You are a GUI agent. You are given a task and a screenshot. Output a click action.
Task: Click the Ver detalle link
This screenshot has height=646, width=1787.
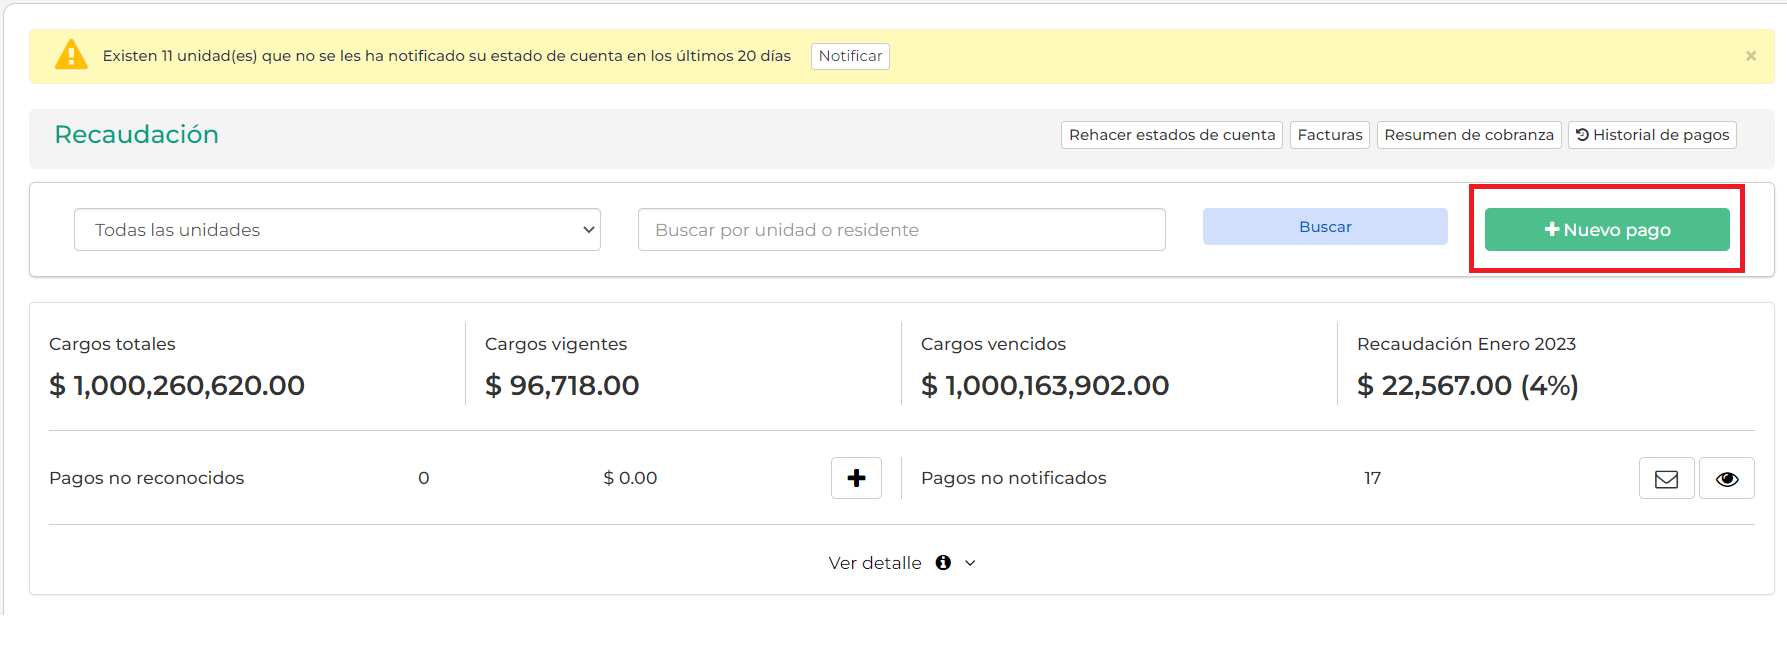pyautogui.click(x=875, y=563)
